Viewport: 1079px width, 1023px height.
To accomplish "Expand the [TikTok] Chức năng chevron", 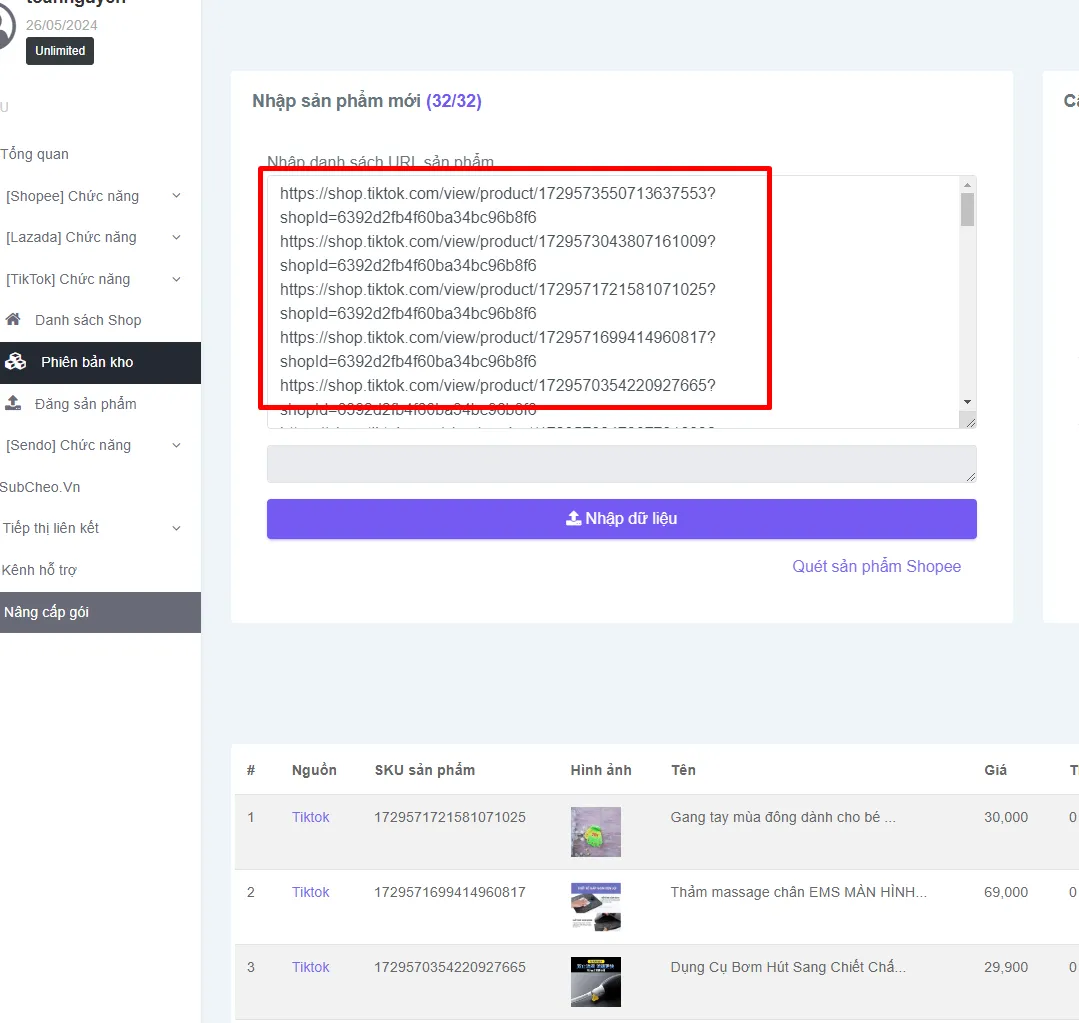I will [x=176, y=279].
